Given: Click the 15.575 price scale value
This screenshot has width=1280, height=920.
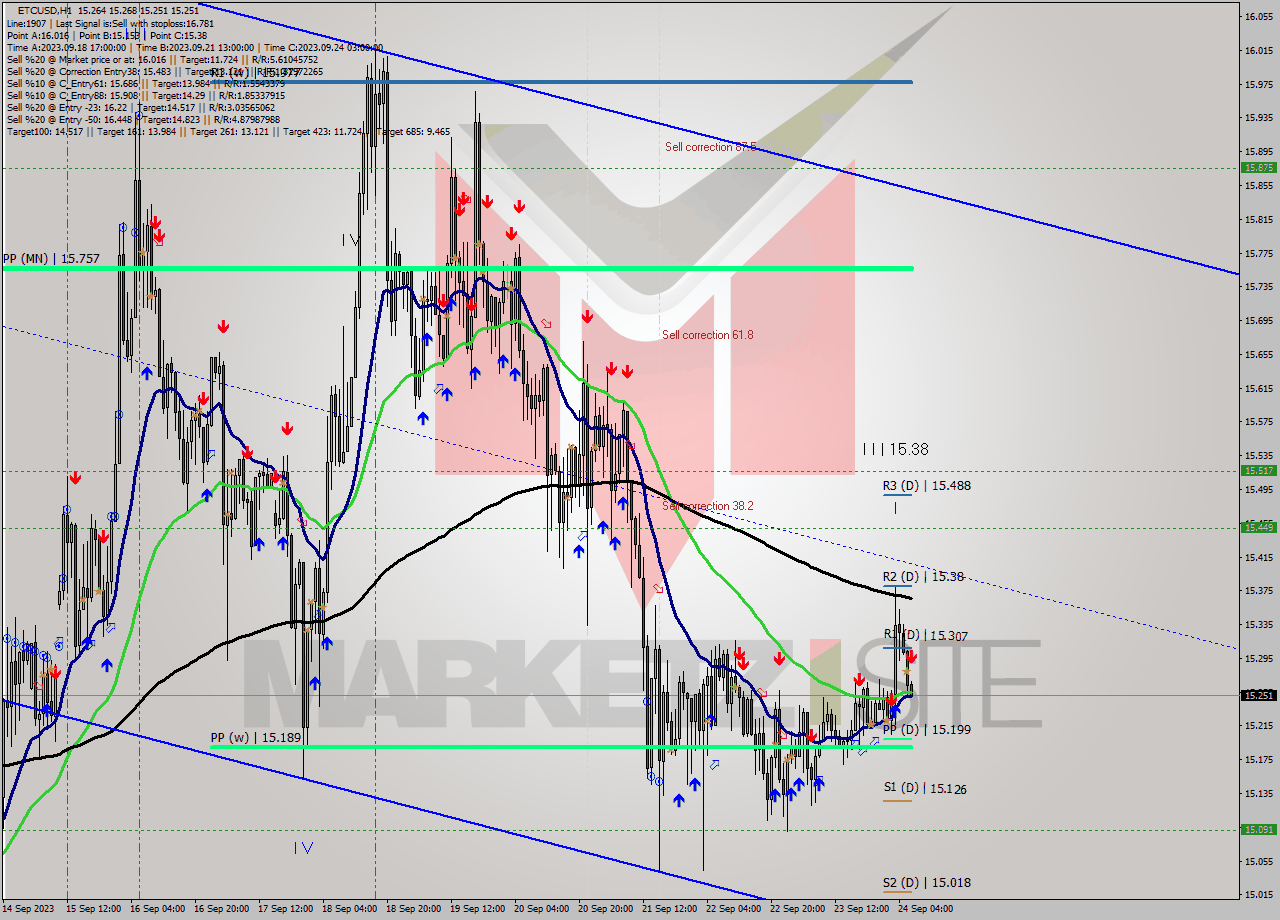Looking at the screenshot, I should 1258,422.
